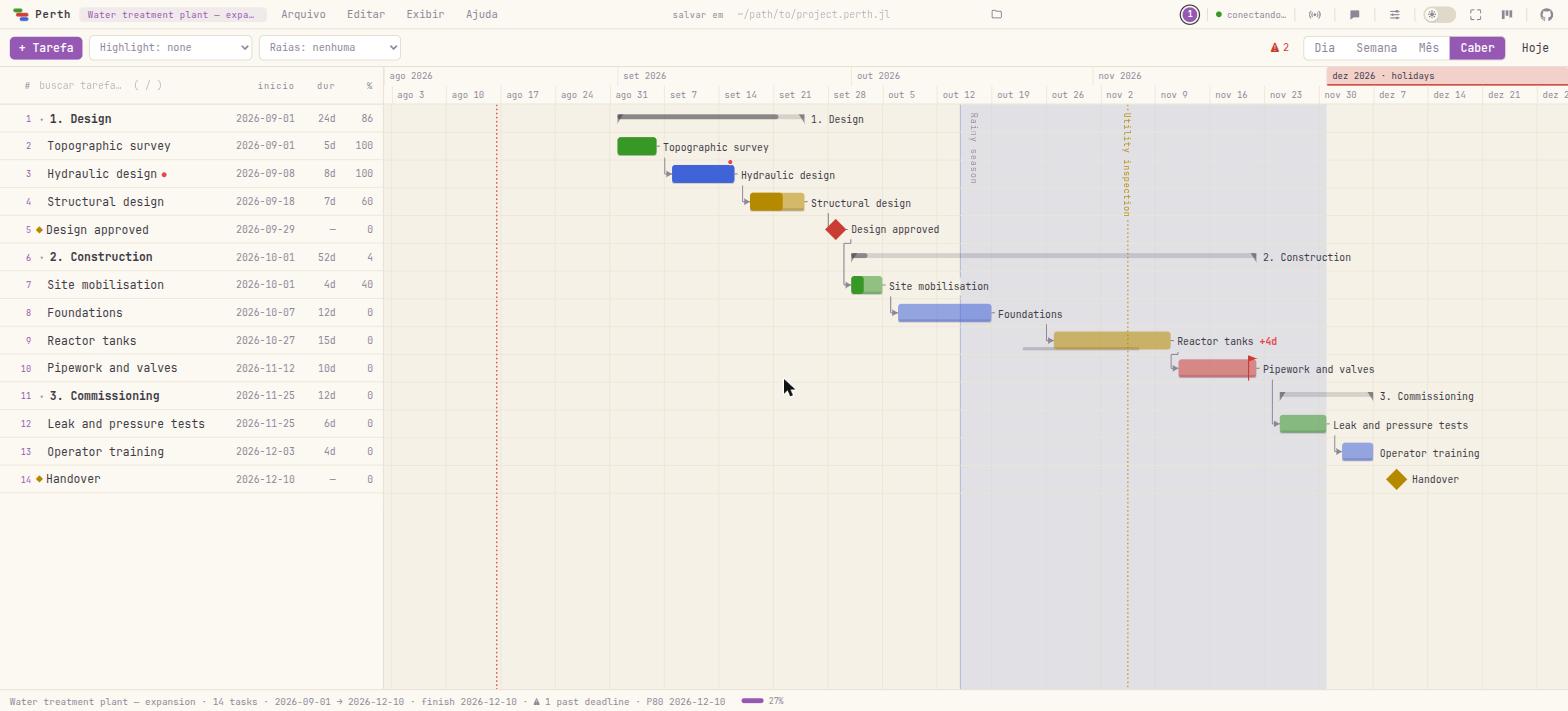The height and width of the screenshot is (711, 1568).
Task: Click the red warning indicator showing 2
Action: coord(1279,48)
